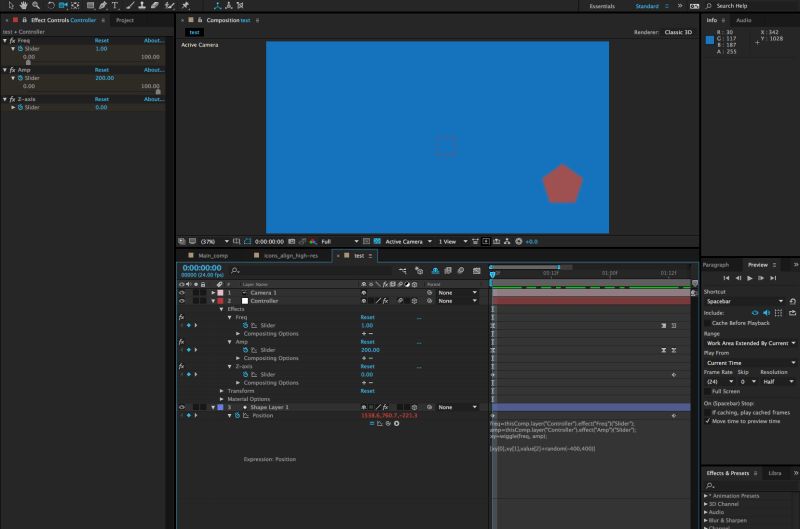Reset Preview shortcut settings icon
800x529 pixels.
tap(792, 301)
